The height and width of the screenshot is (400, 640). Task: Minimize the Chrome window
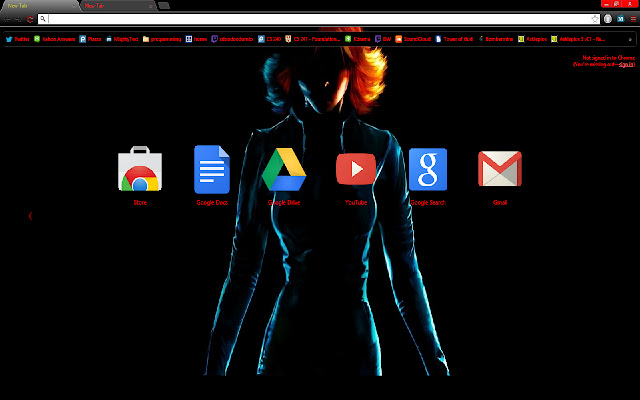pyautogui.click(x=606, y=4)
